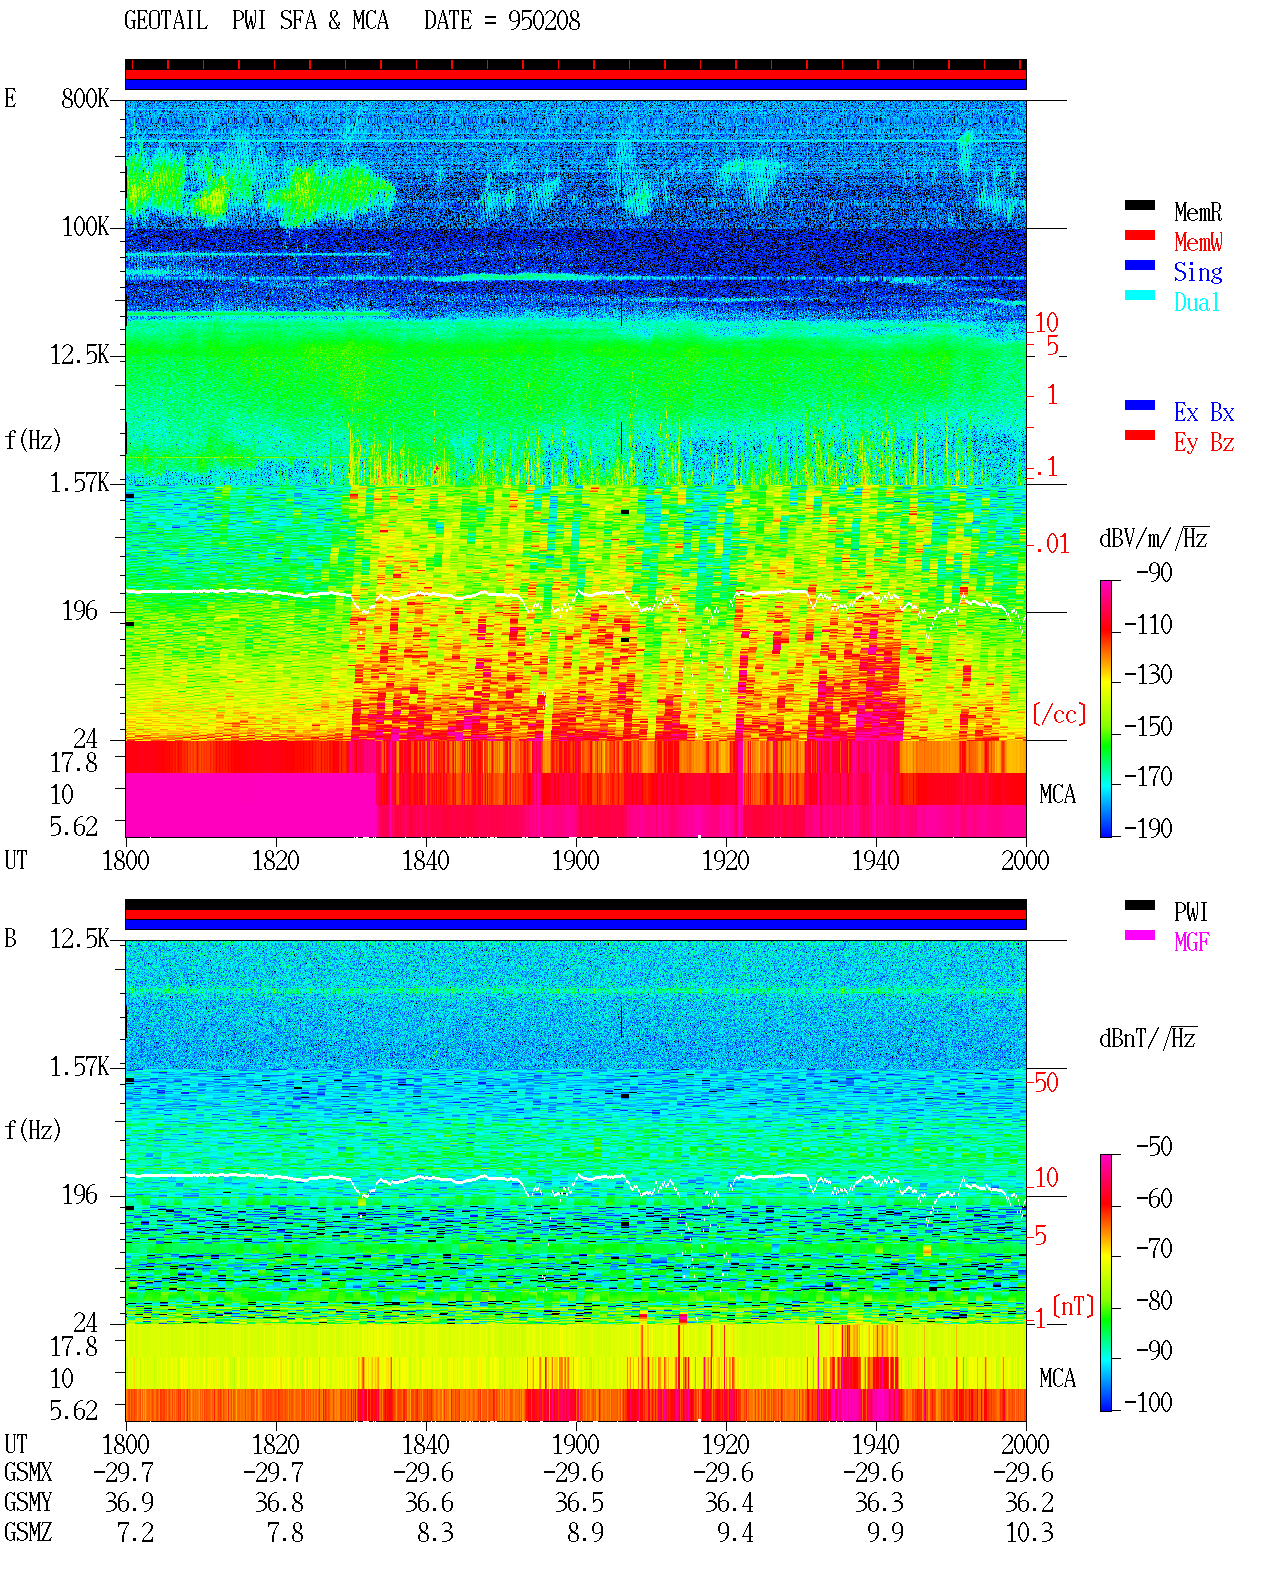Click the B panel label
This screenshot has height=1593, width=1280.
11,938
